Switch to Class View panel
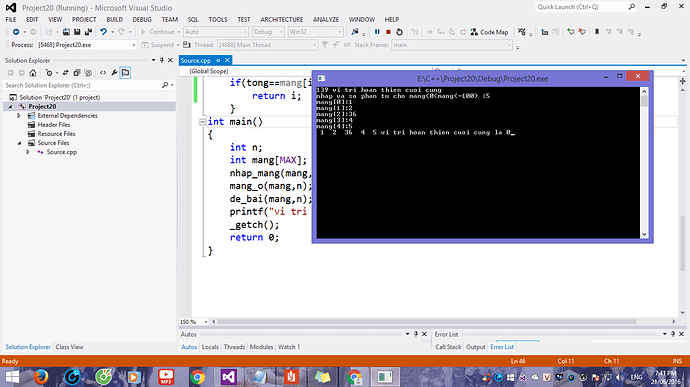This screenshot has width=690, height=387. [70, 347]
